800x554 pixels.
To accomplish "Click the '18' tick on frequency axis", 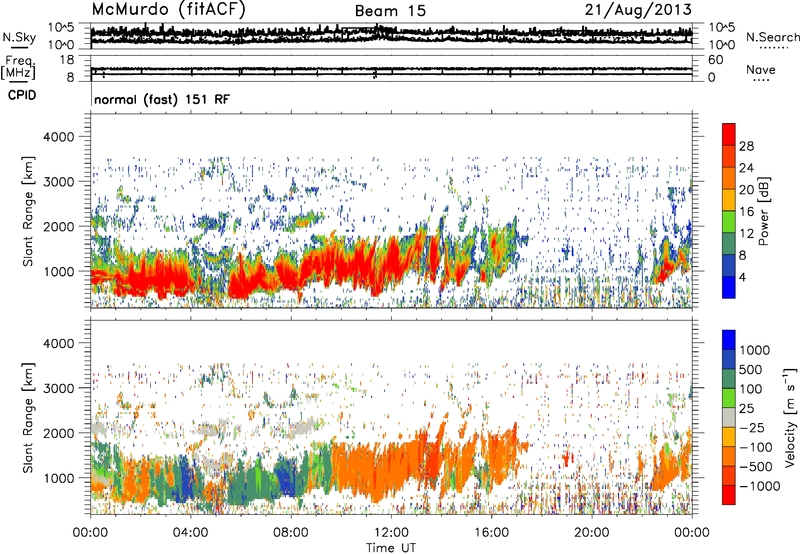I will [x=67, y=60].
